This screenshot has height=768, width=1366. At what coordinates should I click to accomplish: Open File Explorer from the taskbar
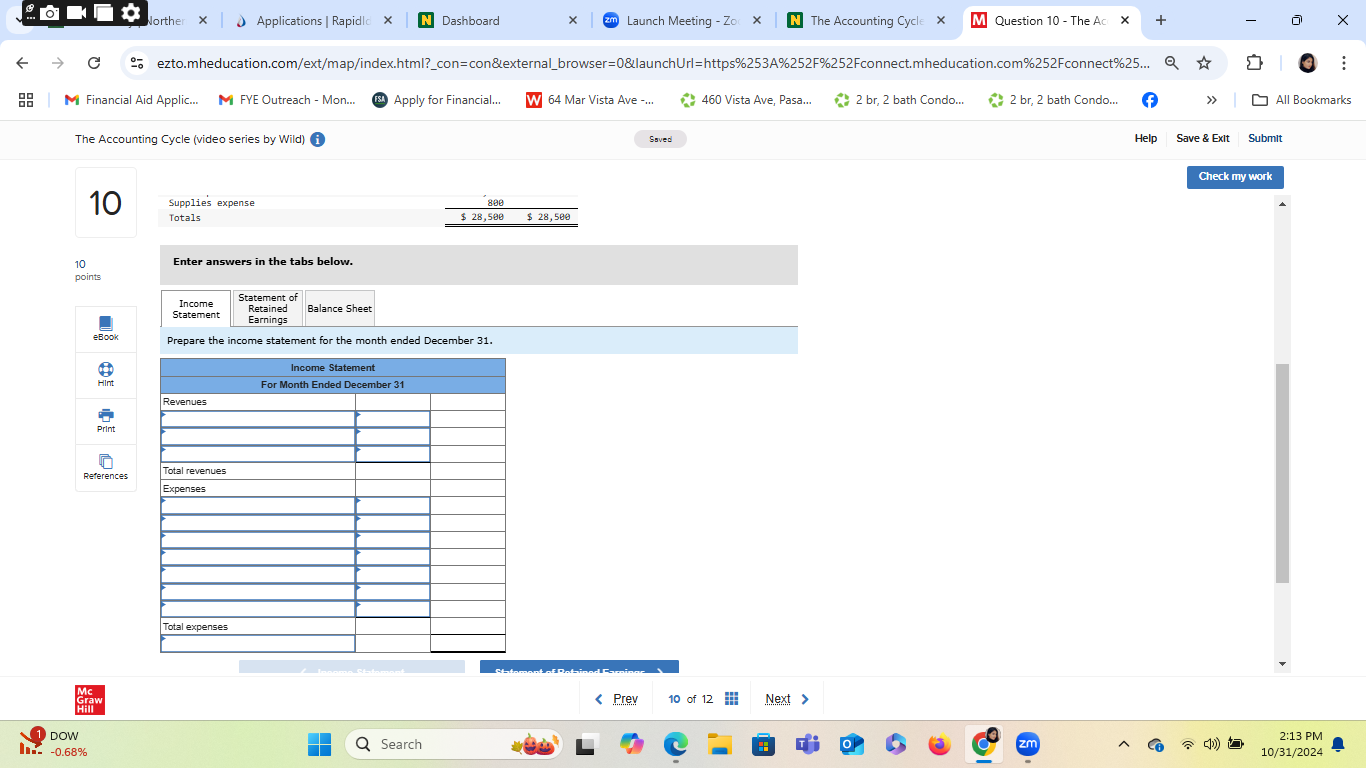[720, 744]
